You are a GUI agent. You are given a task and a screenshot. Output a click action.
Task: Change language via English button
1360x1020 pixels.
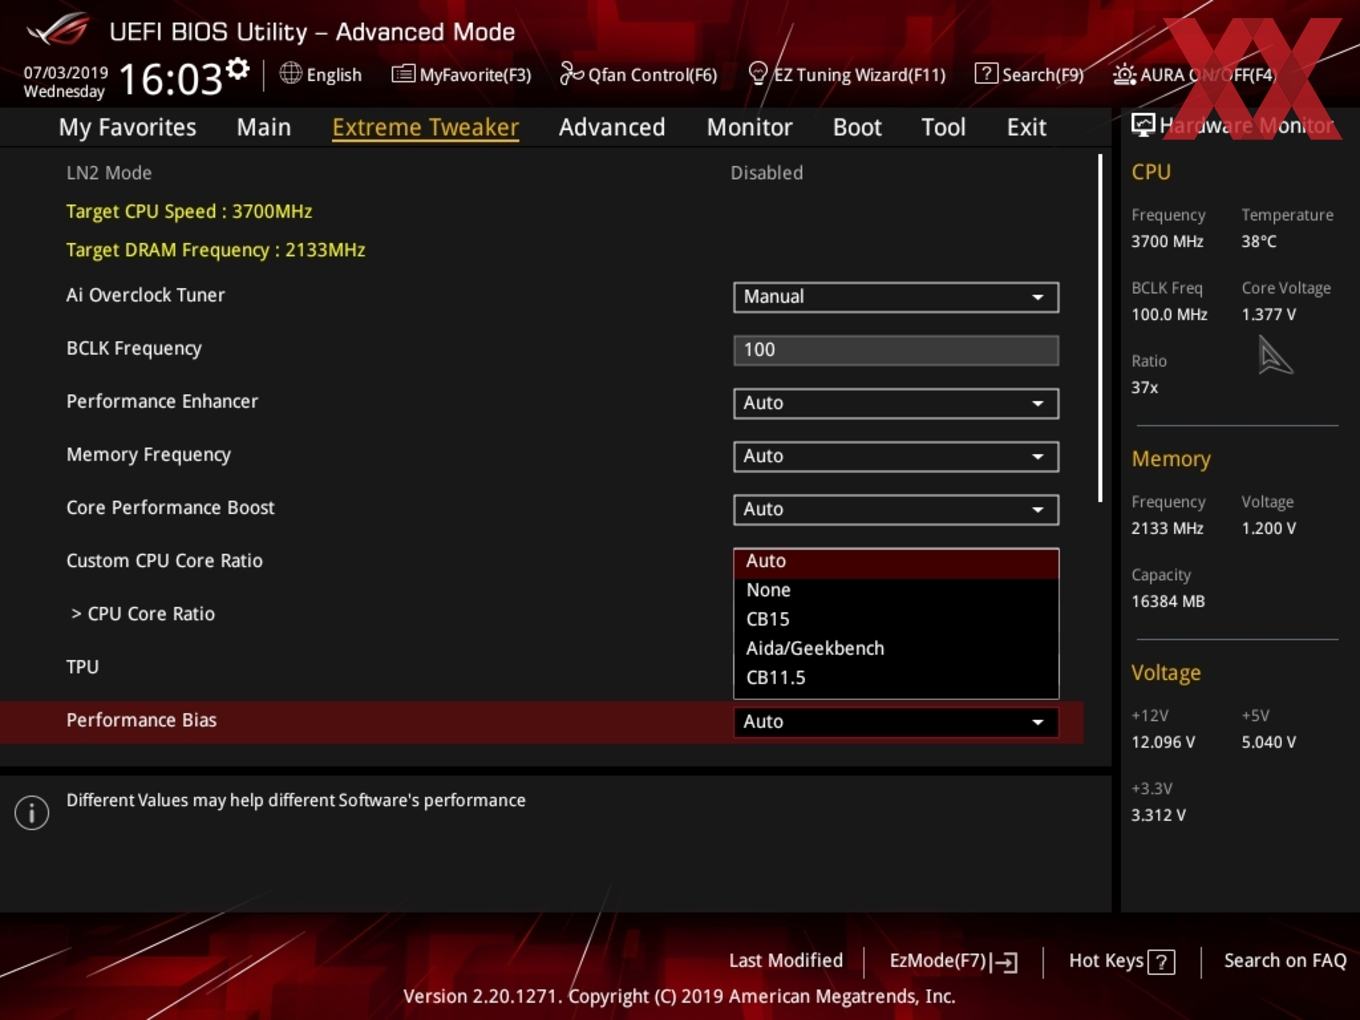click(321, 74)
